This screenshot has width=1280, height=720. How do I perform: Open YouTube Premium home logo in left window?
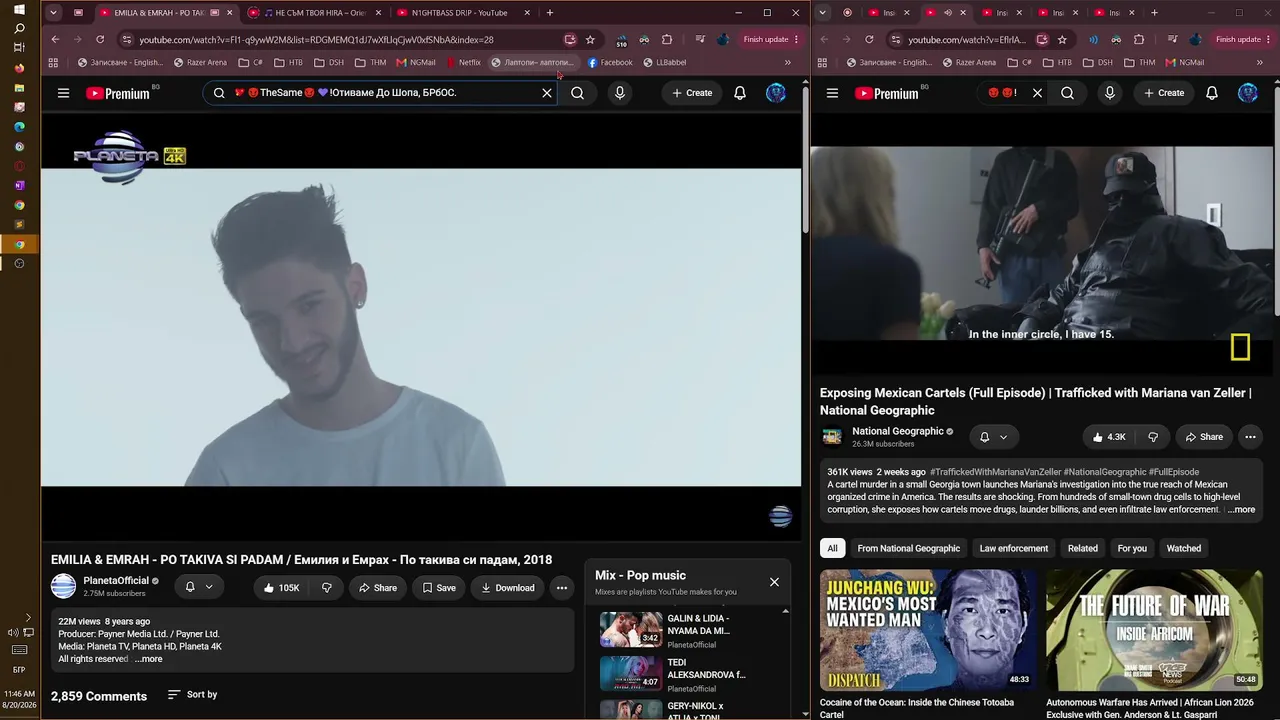click(117, 93)
